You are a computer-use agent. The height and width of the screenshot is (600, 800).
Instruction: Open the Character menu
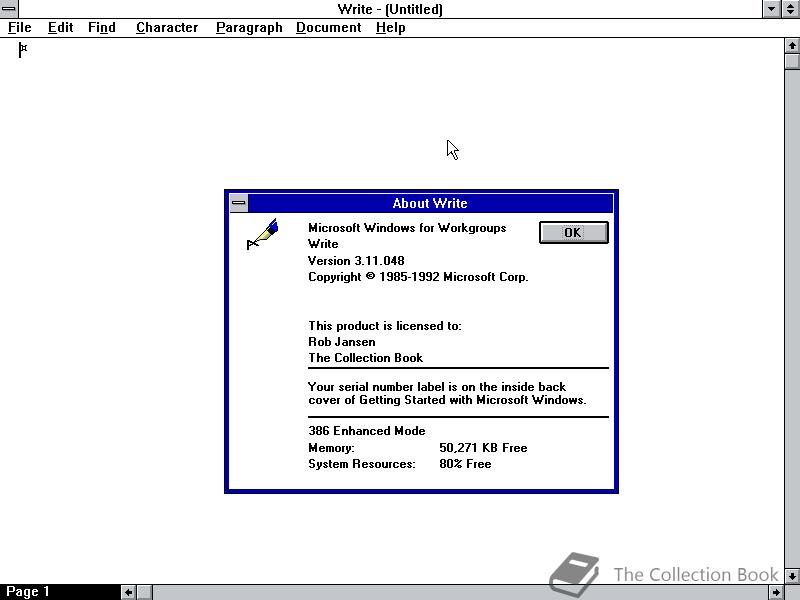(167, 28)
